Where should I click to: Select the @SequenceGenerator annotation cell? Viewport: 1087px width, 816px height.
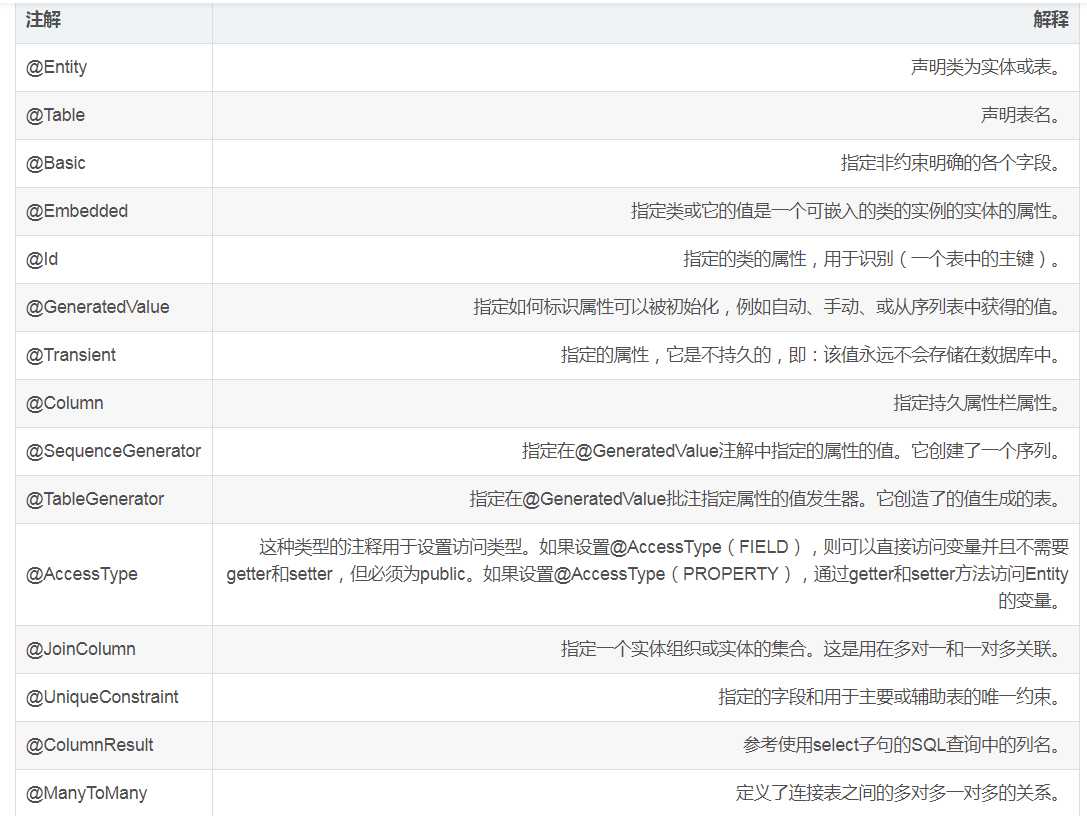pos(113,451)
